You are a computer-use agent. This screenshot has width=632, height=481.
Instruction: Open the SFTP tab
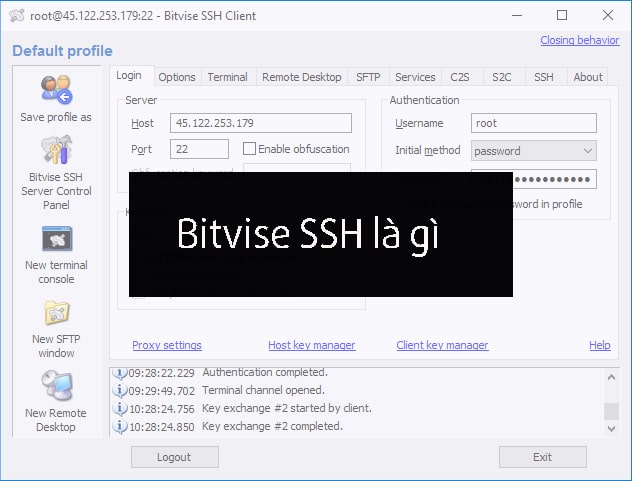368,77
